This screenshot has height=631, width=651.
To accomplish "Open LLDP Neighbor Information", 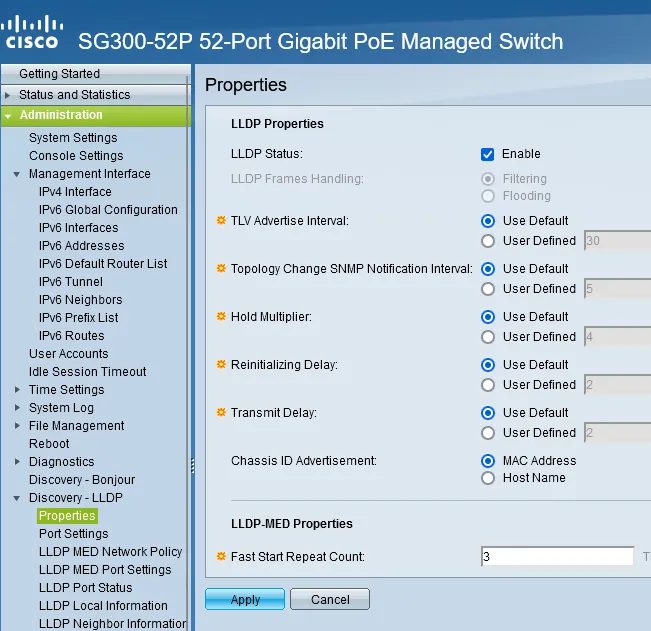I will (113, 624).
